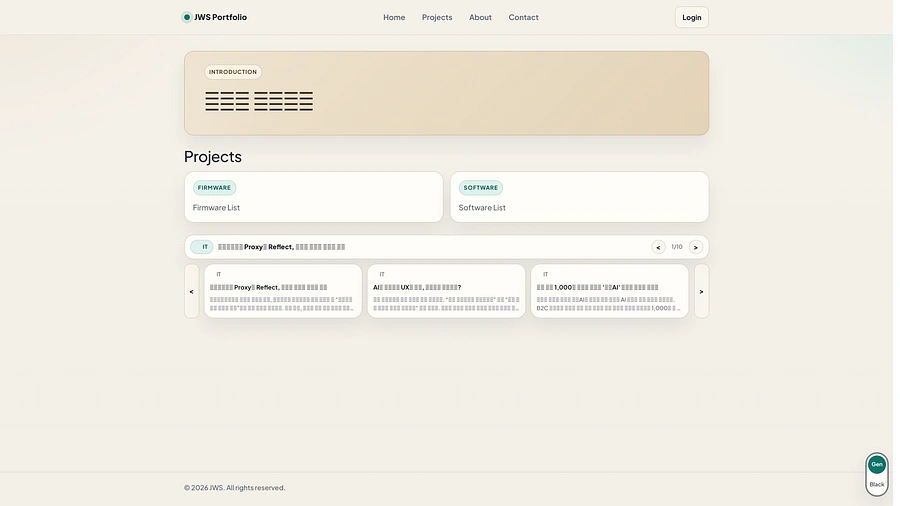
Task: Open the Software List link
Action: [x=482, y=208]
